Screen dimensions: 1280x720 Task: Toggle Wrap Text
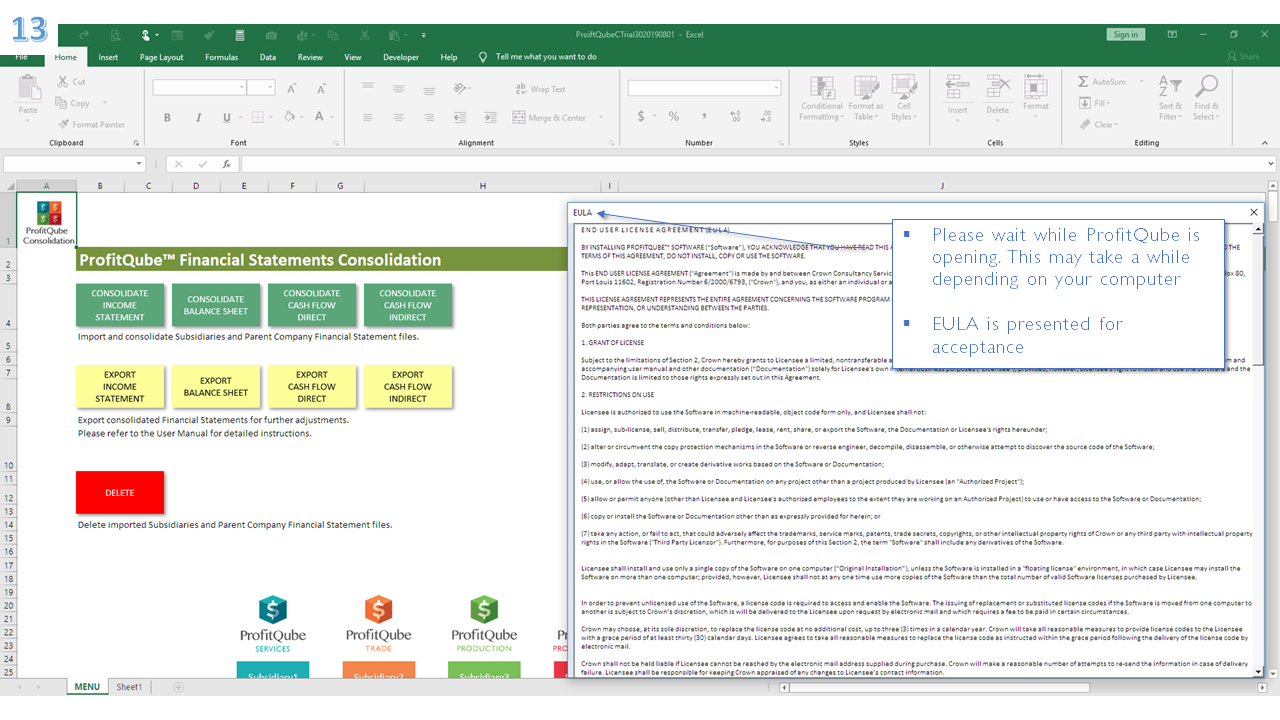[x=539, y=89]
